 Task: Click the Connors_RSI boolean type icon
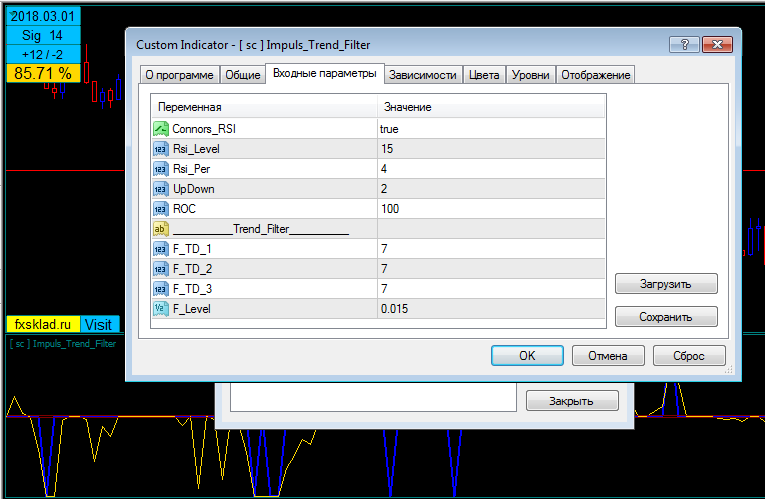pos(161,129)
